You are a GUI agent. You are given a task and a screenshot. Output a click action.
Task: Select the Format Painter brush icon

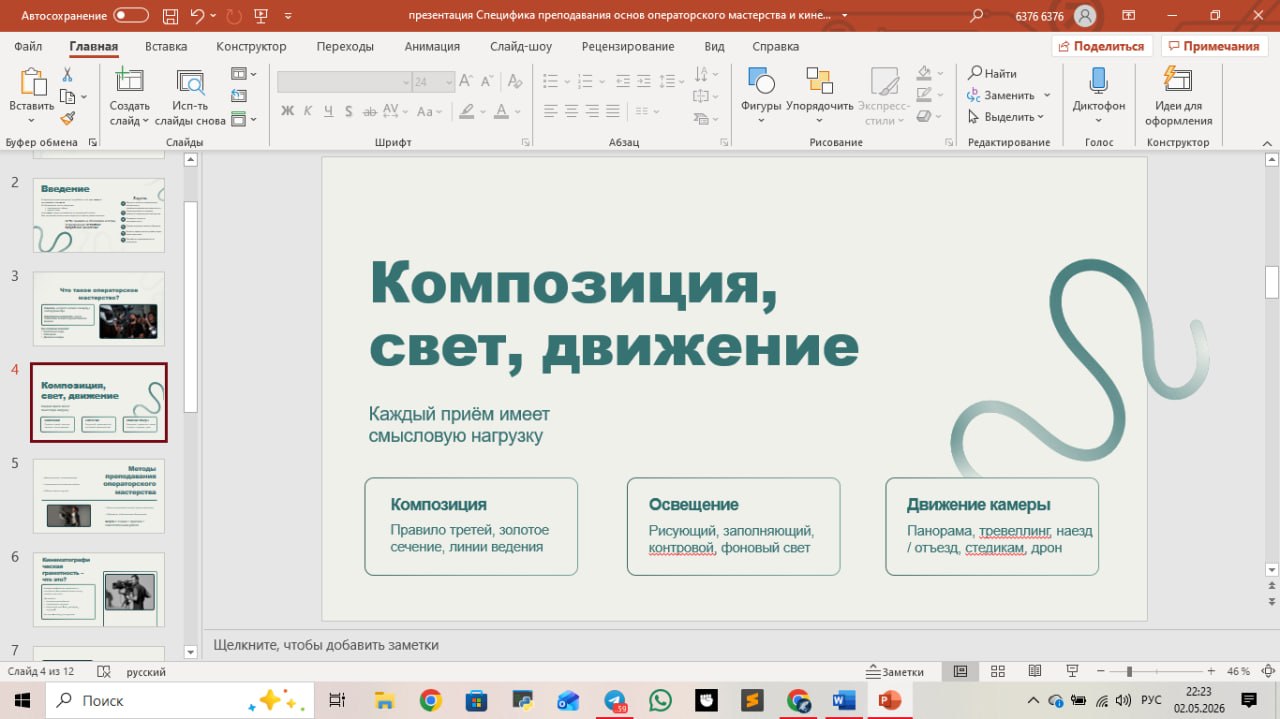tap(67, 118)
